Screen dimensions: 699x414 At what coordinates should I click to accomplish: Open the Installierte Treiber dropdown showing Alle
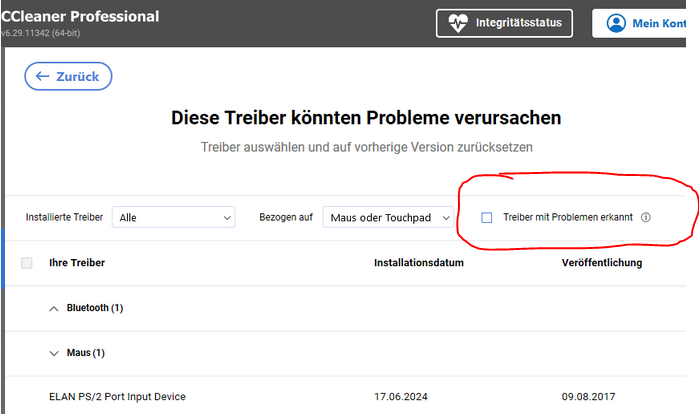(174, 217)
